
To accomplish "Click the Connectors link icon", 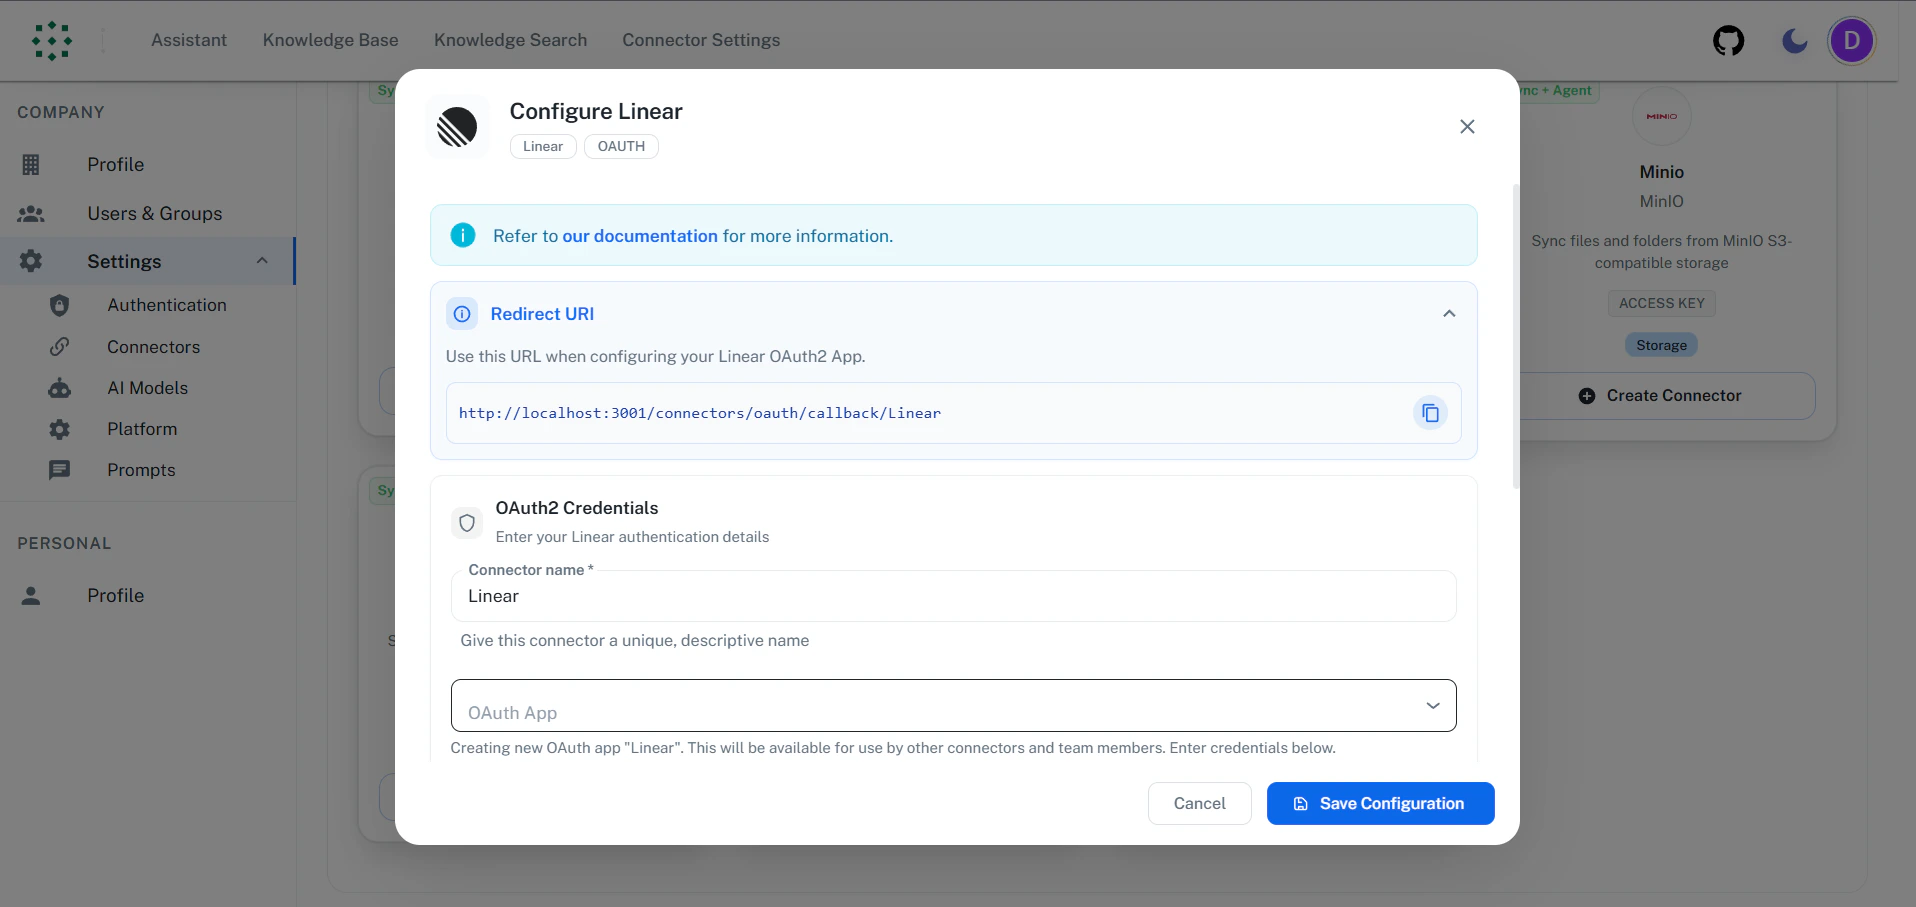I will click(60, 346).
